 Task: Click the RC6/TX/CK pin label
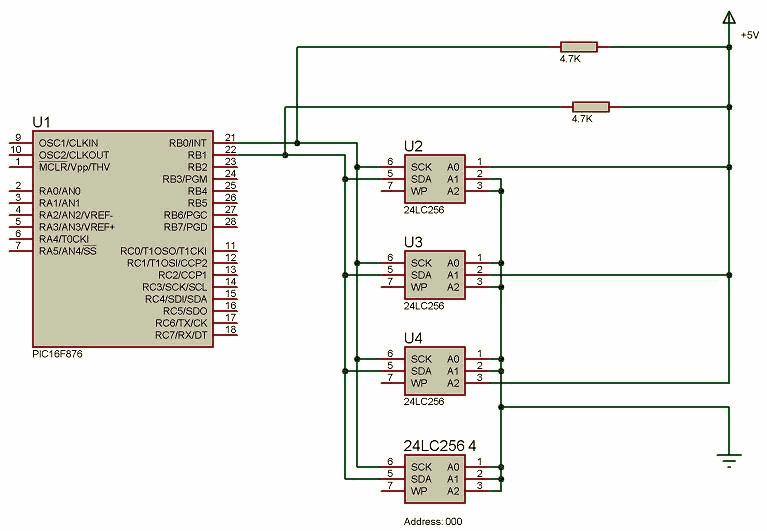click(x=181, y=323)
